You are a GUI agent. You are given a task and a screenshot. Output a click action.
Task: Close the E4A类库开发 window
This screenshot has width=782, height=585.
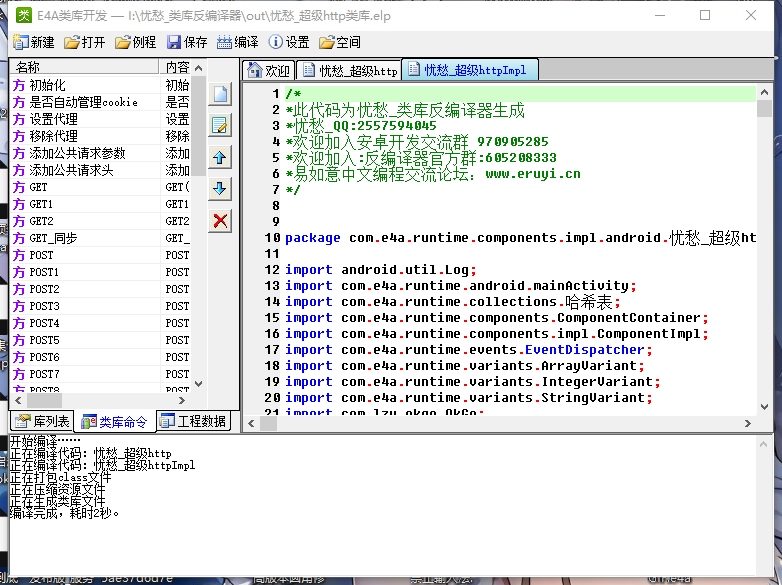(x=751, y=15)
